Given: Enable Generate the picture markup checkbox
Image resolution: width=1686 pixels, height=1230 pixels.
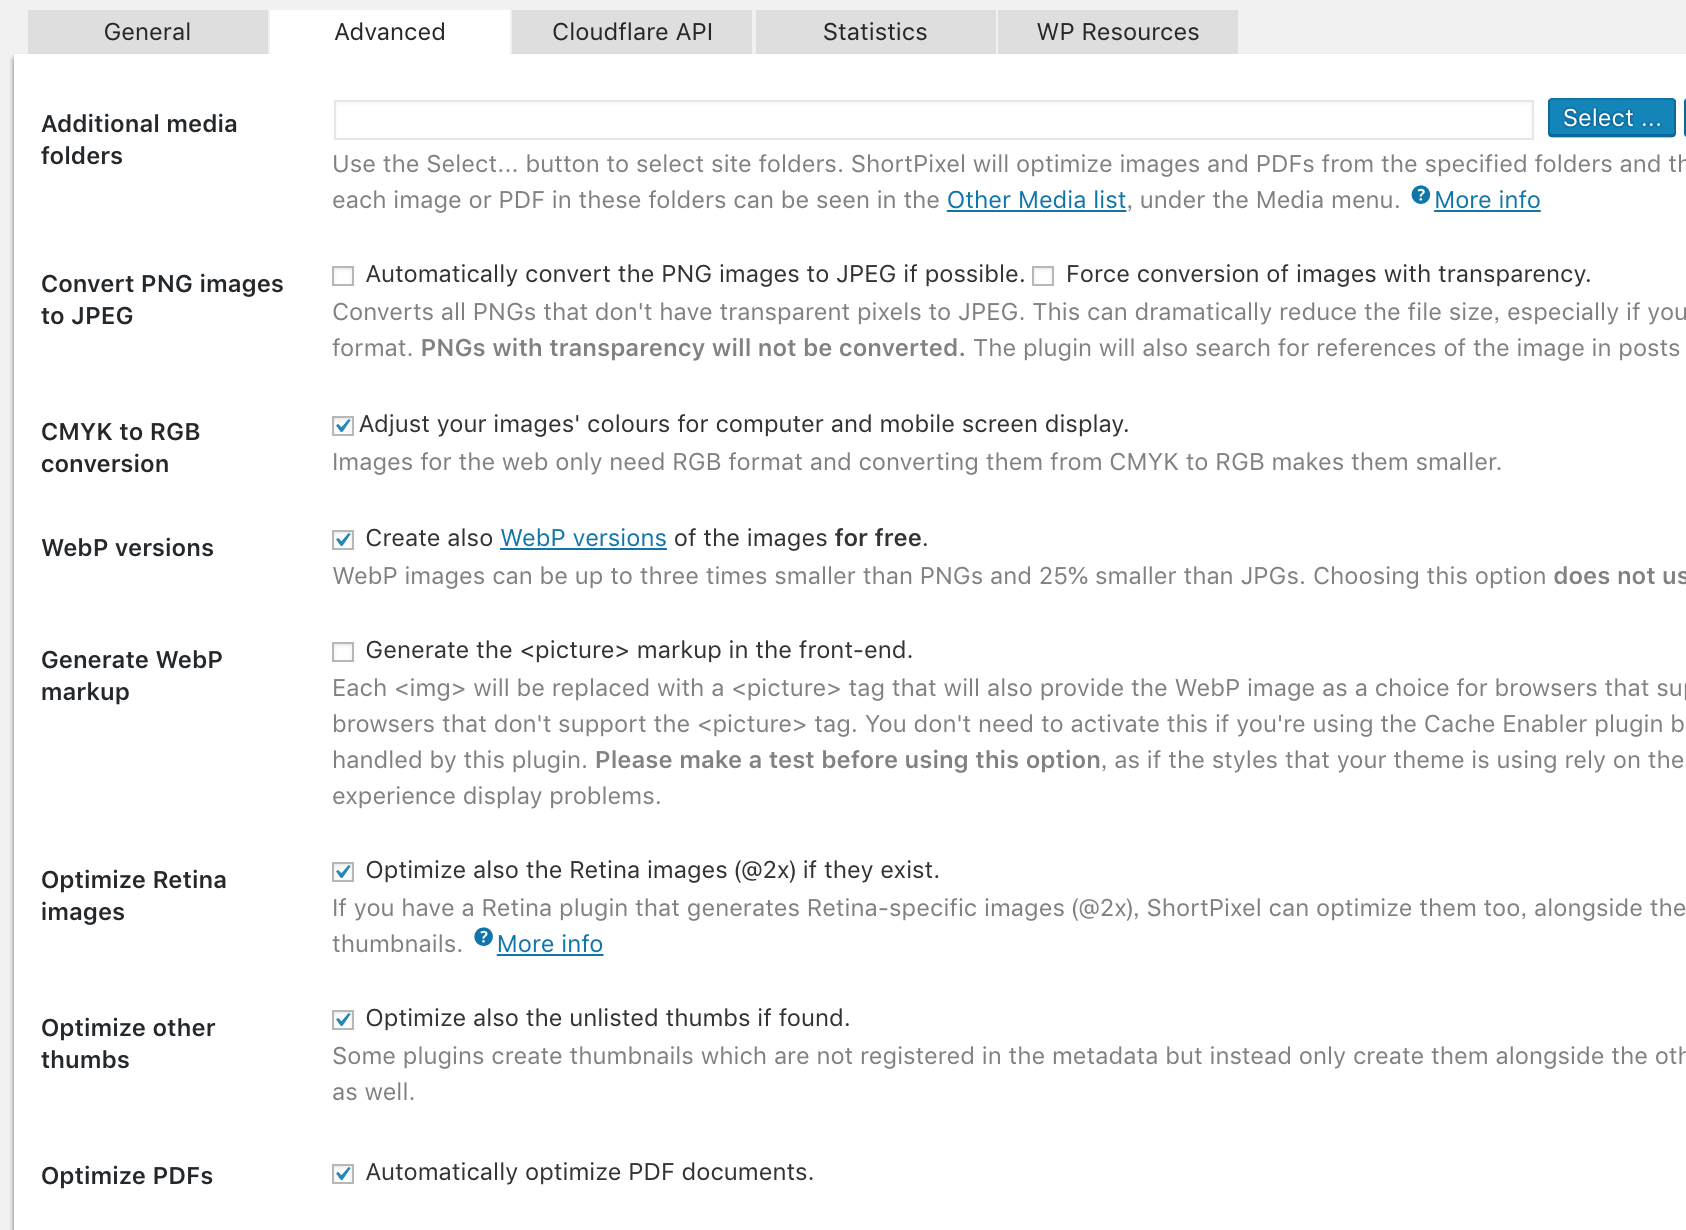Looking at the screenshot, I should 343,652.
